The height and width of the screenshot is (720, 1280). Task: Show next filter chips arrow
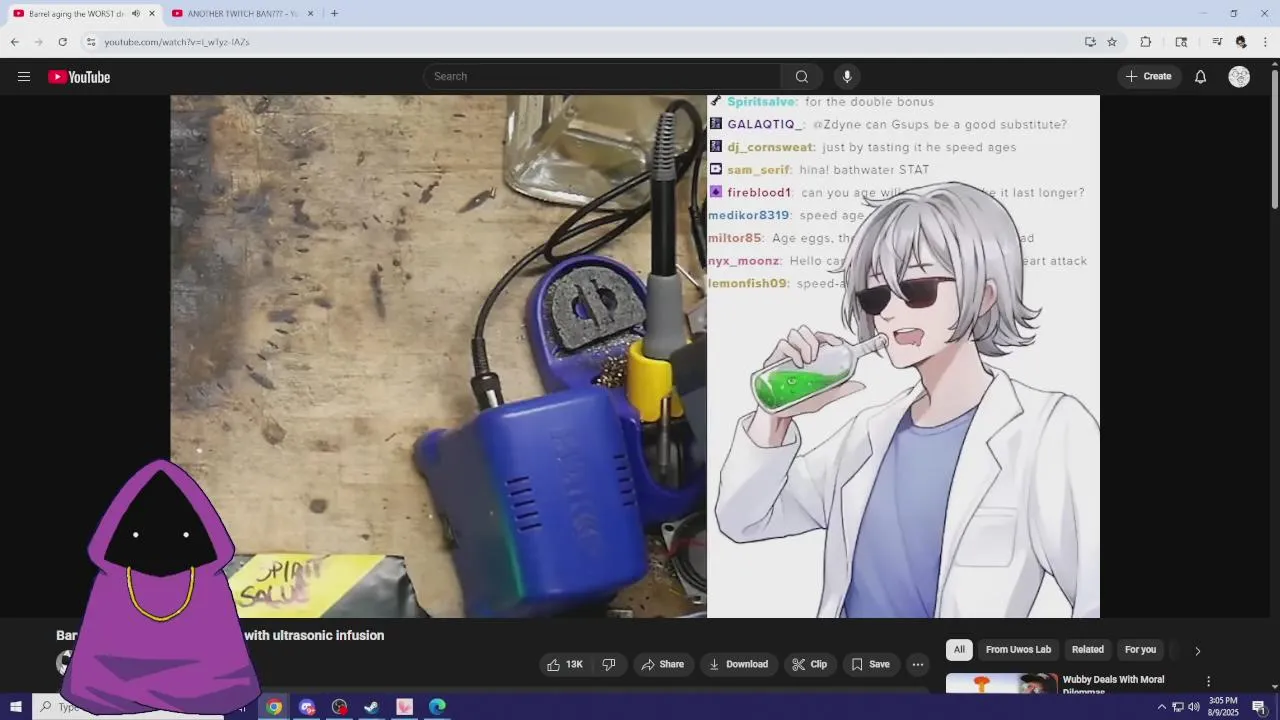(1197, 651)
